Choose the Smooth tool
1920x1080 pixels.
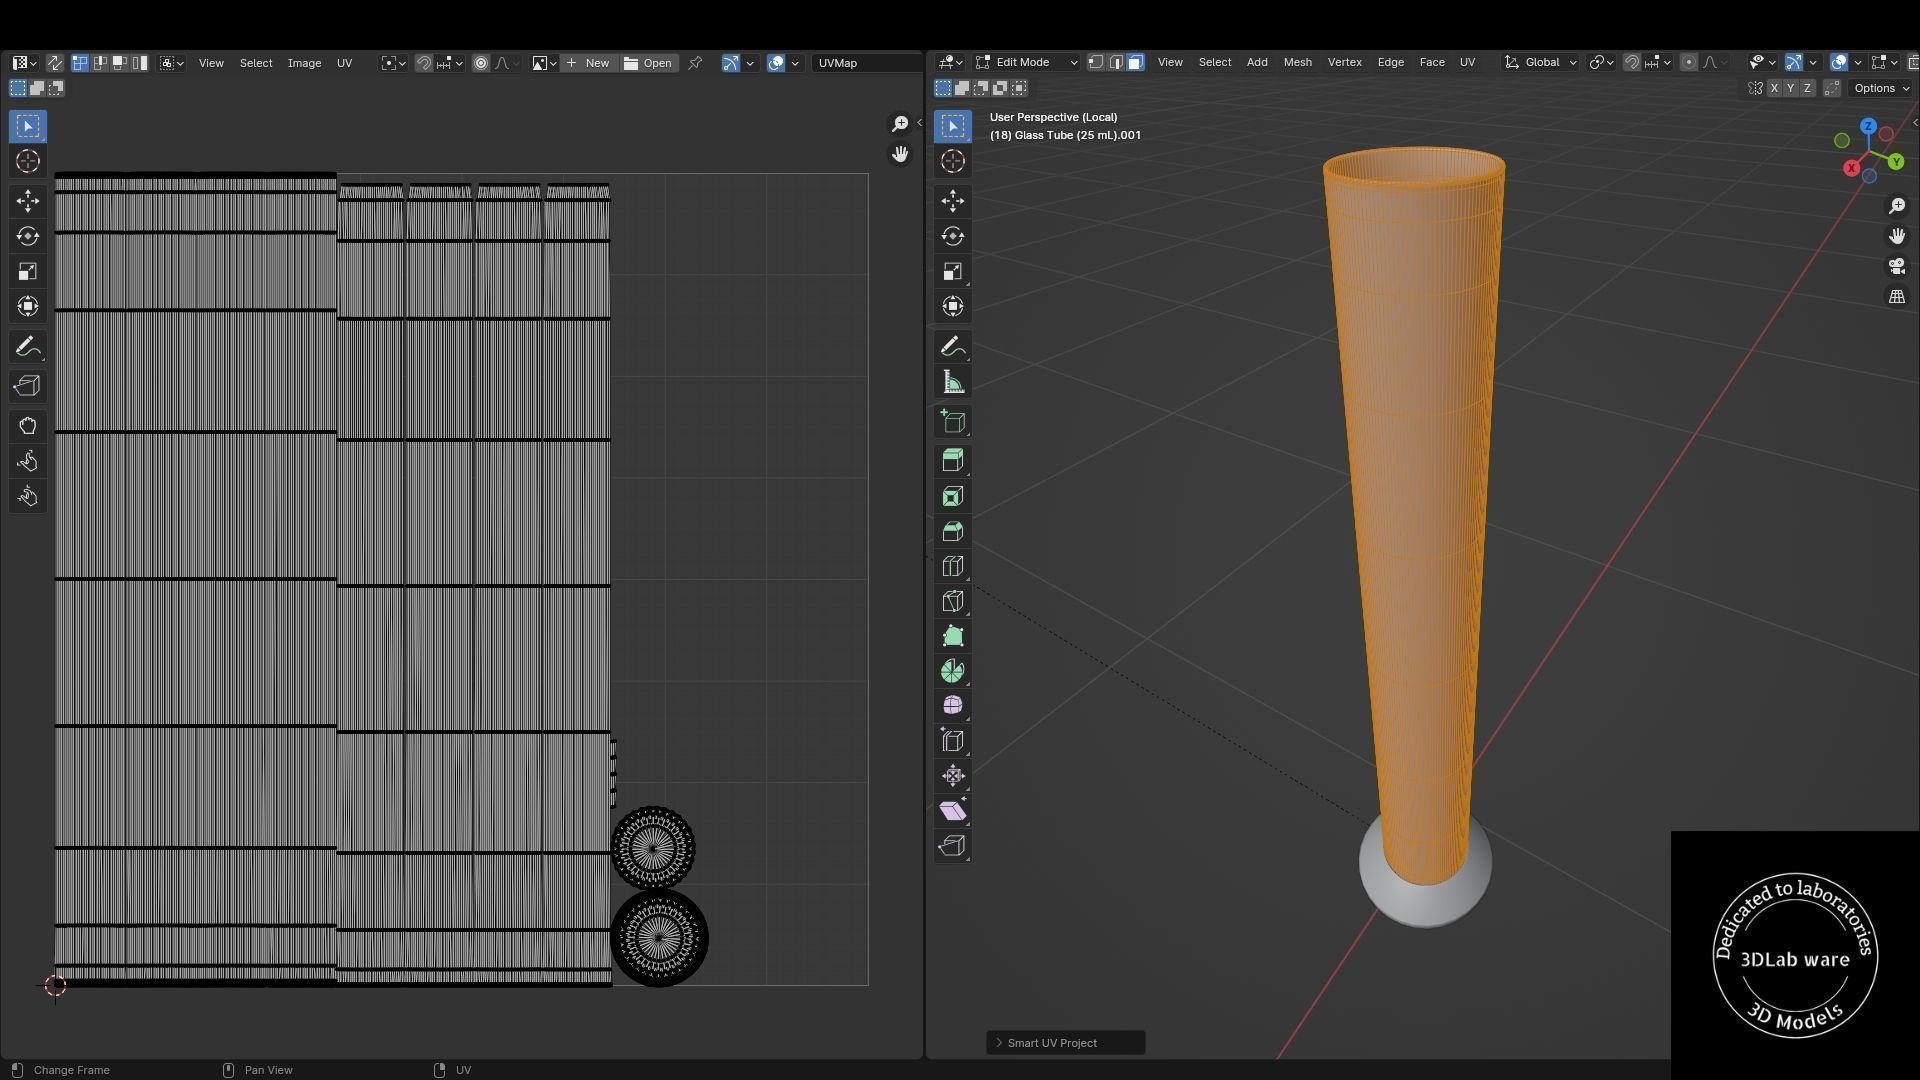(952, 706)
